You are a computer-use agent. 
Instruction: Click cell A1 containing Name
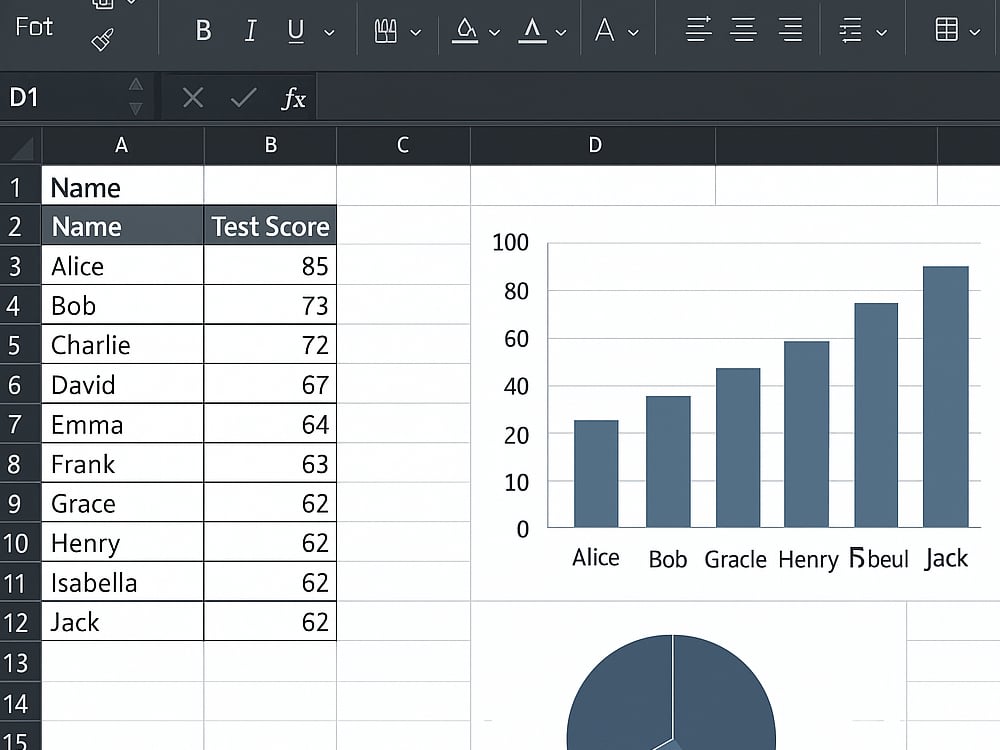click(122, 186)
